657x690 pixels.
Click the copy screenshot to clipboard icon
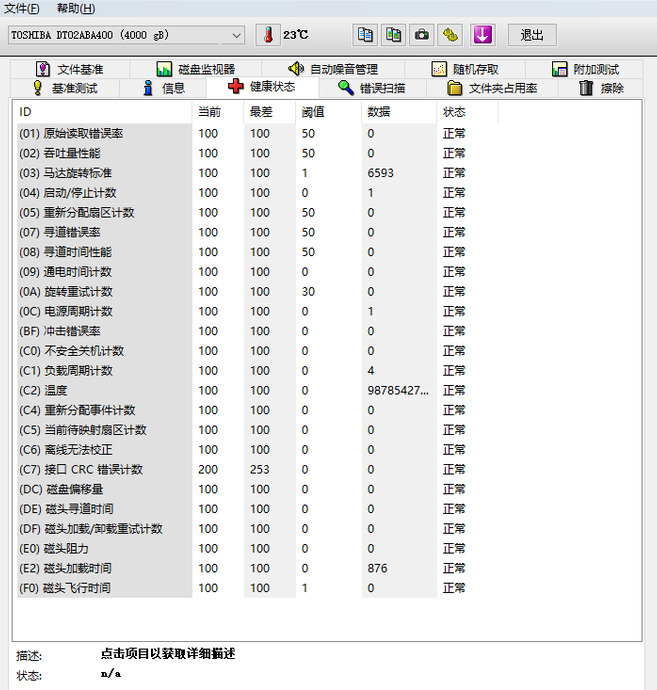click(x=393, y=35)
